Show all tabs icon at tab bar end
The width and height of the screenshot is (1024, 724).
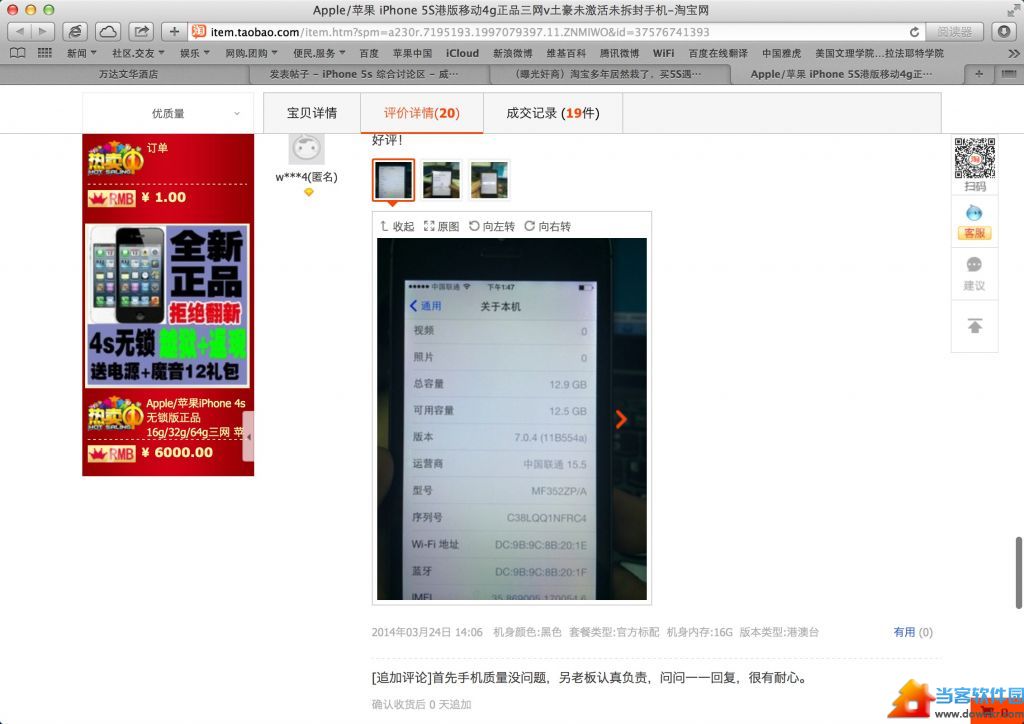click(x=1008, y=74)
